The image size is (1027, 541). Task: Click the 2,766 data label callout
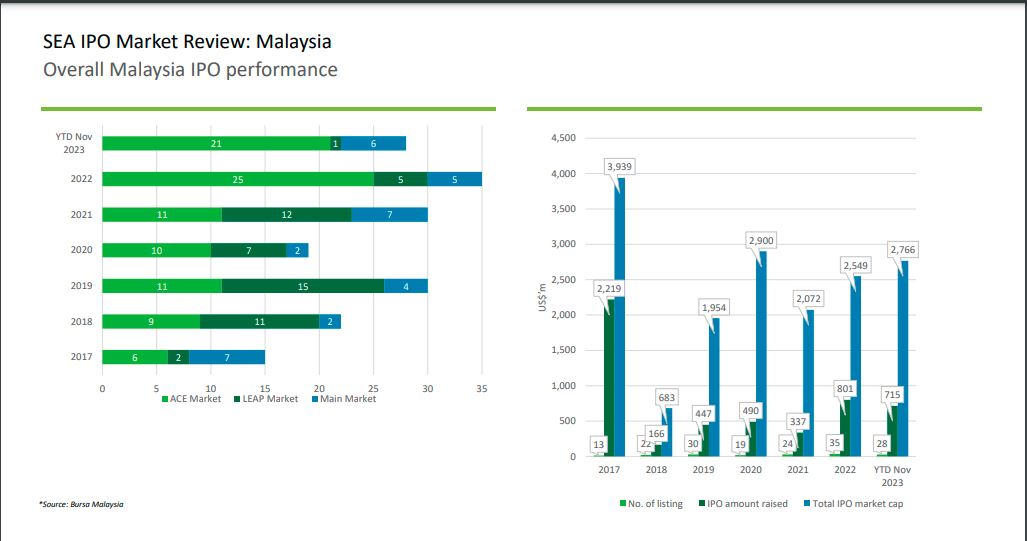[903, 247]
